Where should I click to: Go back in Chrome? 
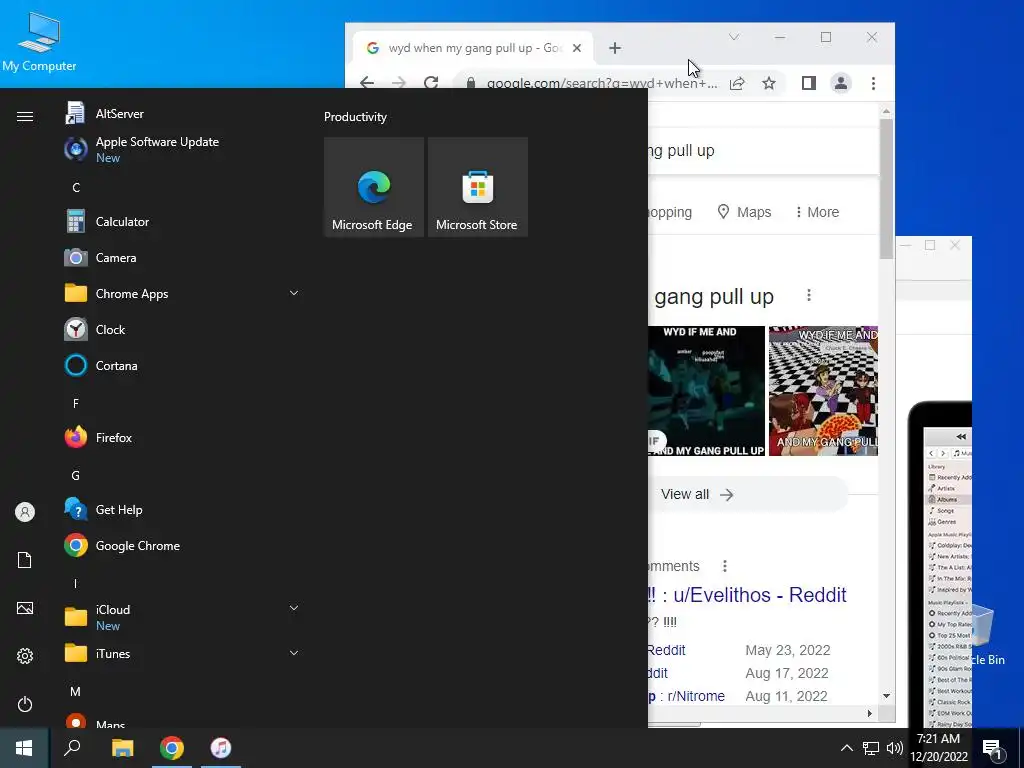pyautogui.click(x=367, y=83)
